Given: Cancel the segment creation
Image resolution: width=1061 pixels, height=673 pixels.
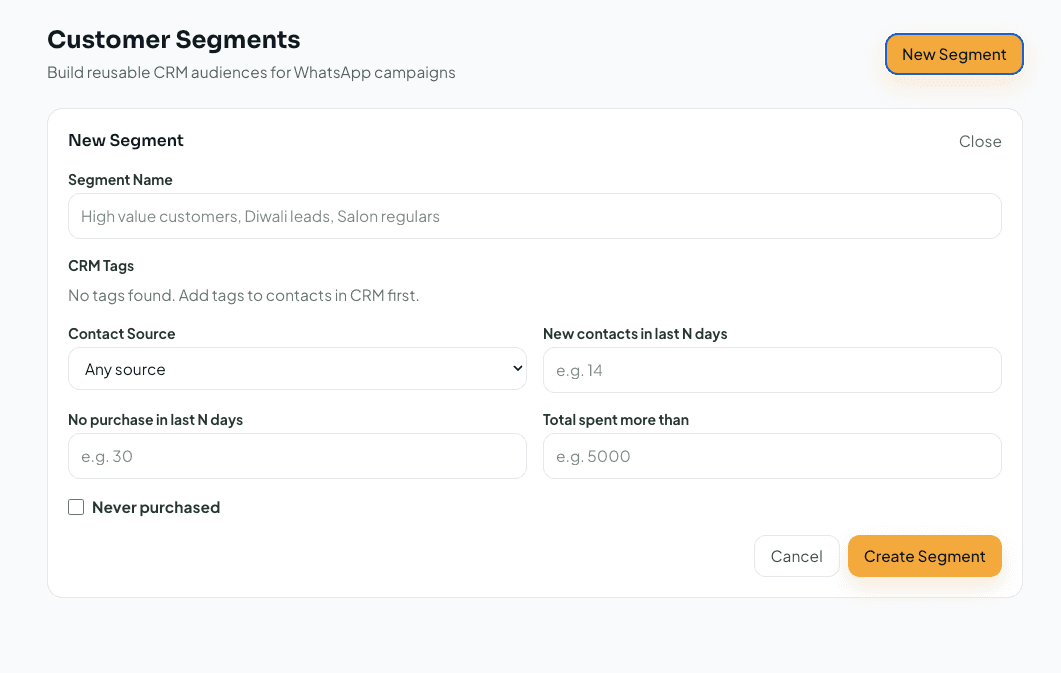Looking at the screenshot, I should pyautogui.click(x=796, y=556).
